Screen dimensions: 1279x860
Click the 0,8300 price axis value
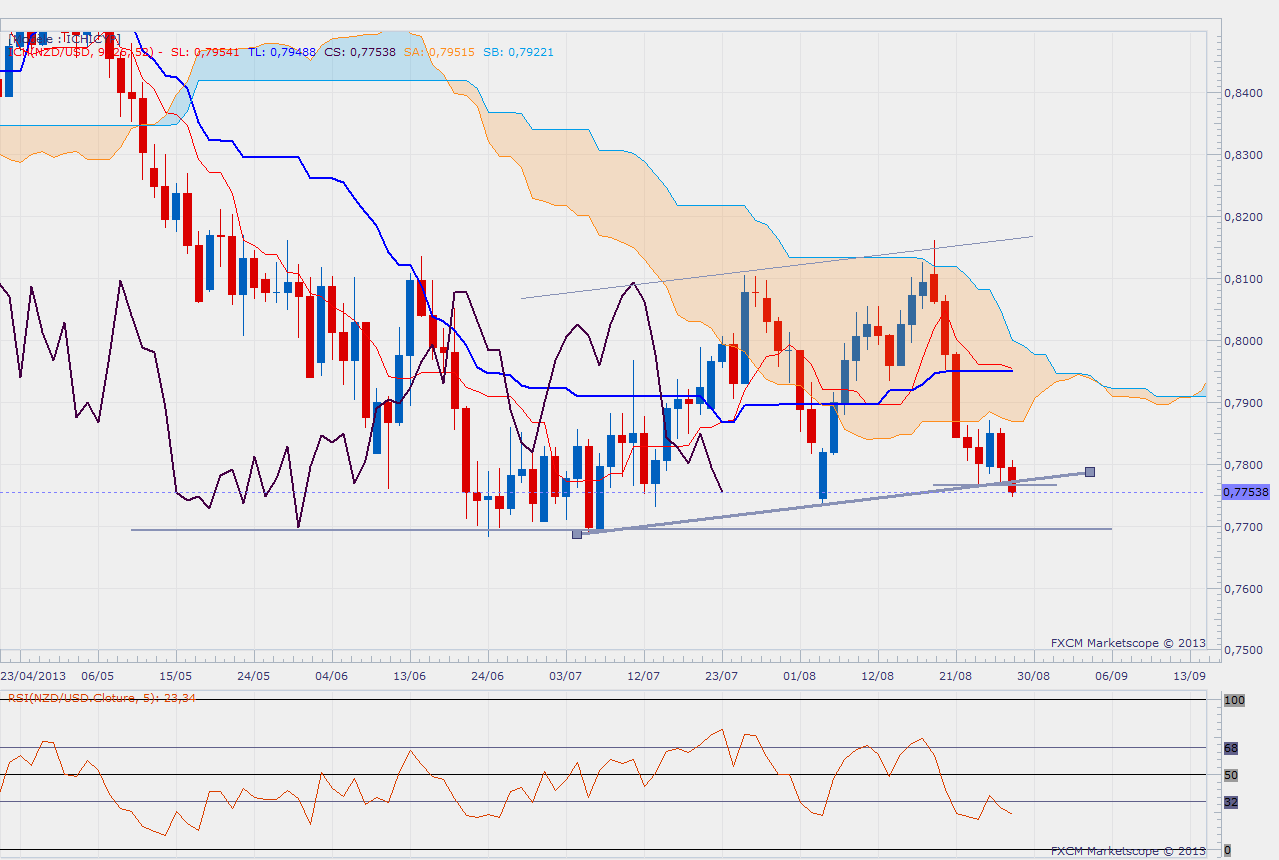(x=1243, y=155)
